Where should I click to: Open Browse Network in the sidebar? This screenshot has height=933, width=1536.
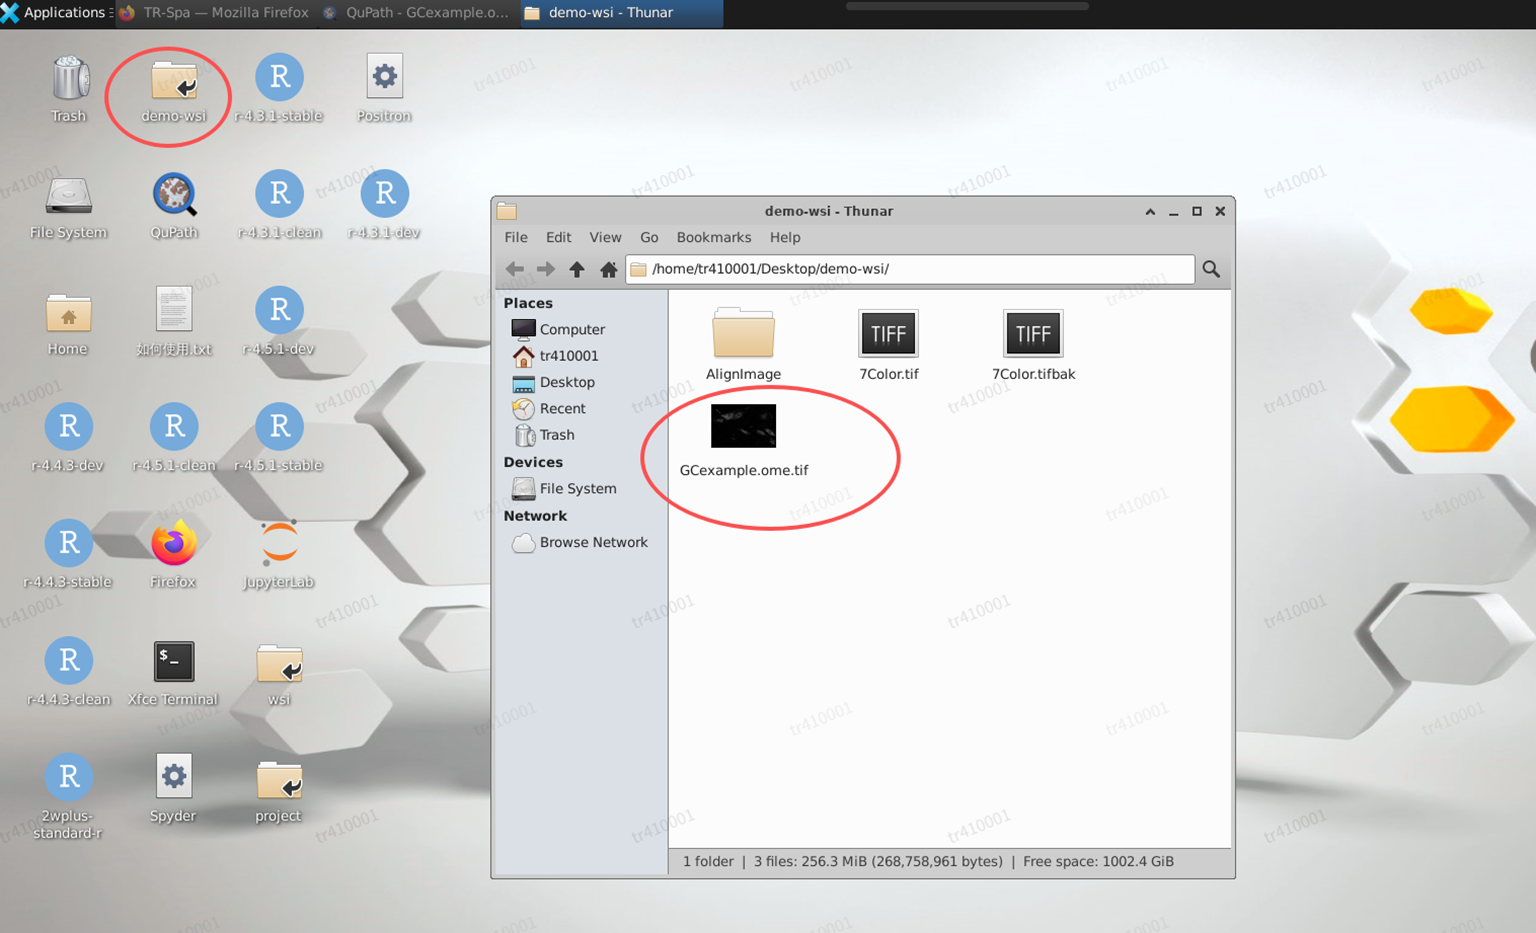pyautogui.click(x=593, y=542)
